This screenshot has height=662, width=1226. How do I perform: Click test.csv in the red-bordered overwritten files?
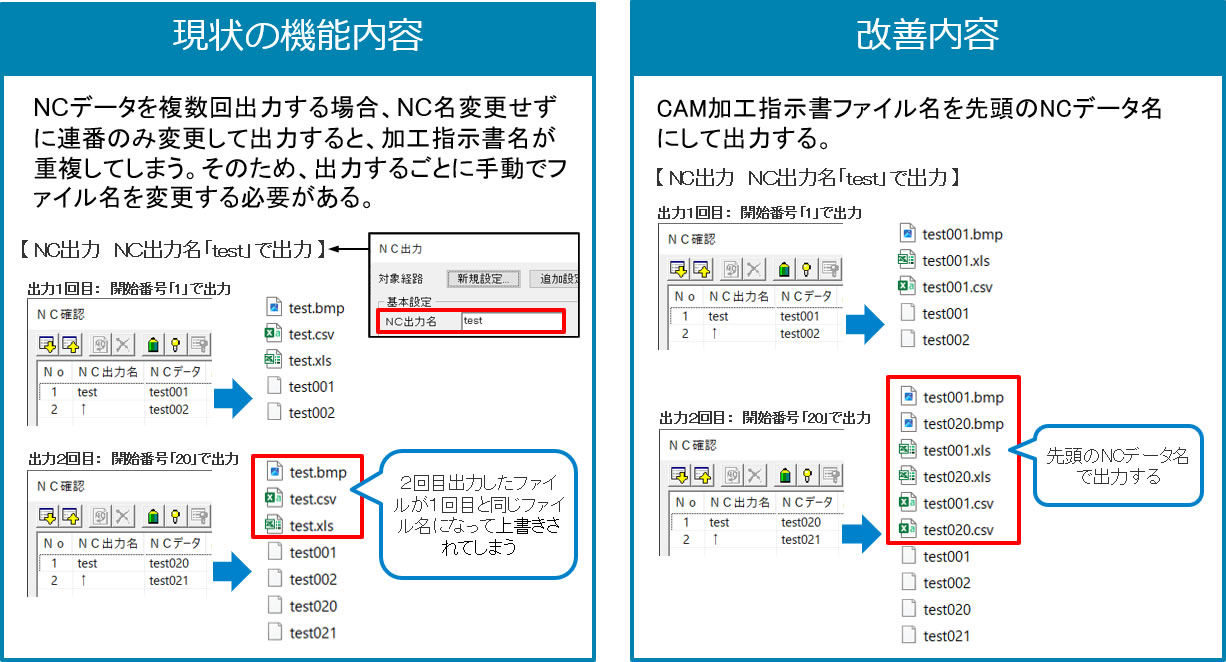click(x=310, y=499)
